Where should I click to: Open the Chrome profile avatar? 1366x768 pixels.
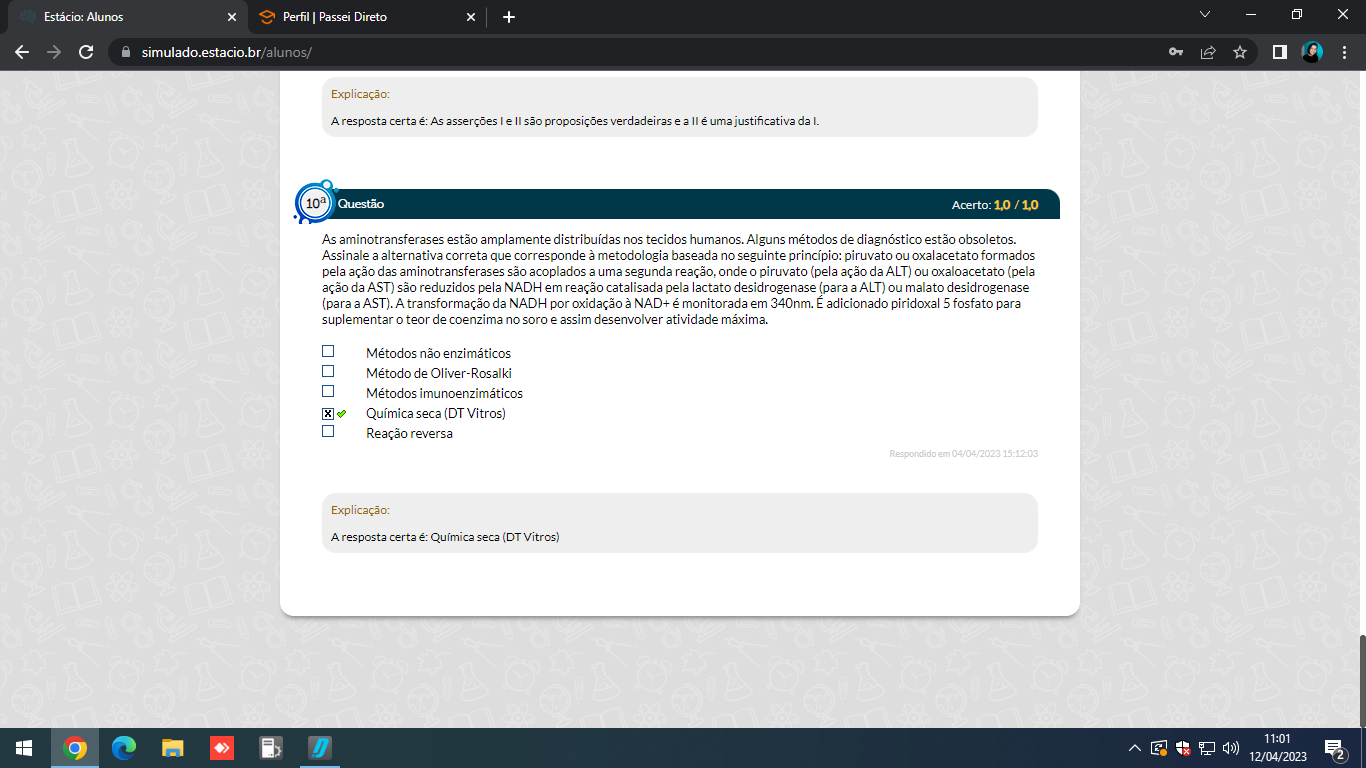(x=1312, y=52)
